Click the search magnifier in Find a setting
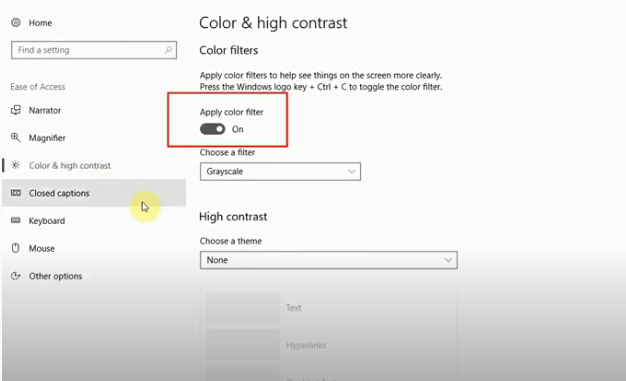 pos(168,50)
